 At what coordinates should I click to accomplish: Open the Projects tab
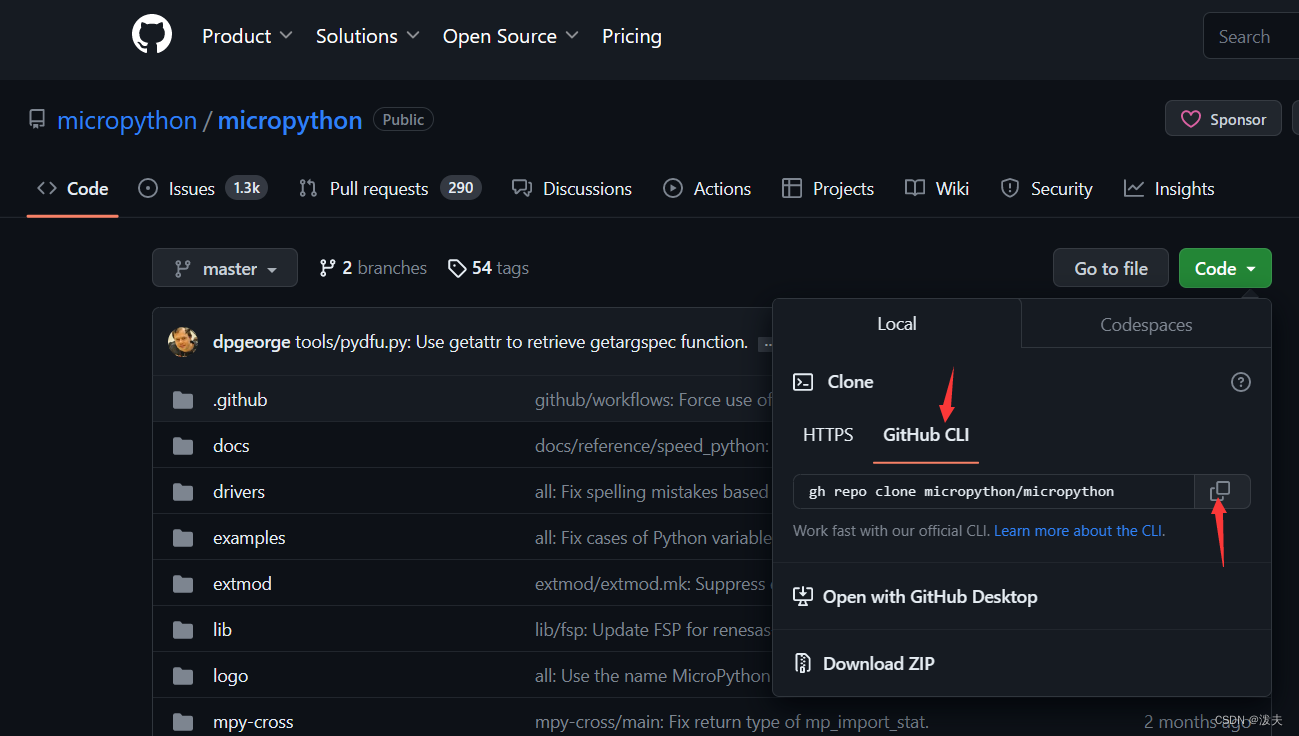(x=828, y=188)
